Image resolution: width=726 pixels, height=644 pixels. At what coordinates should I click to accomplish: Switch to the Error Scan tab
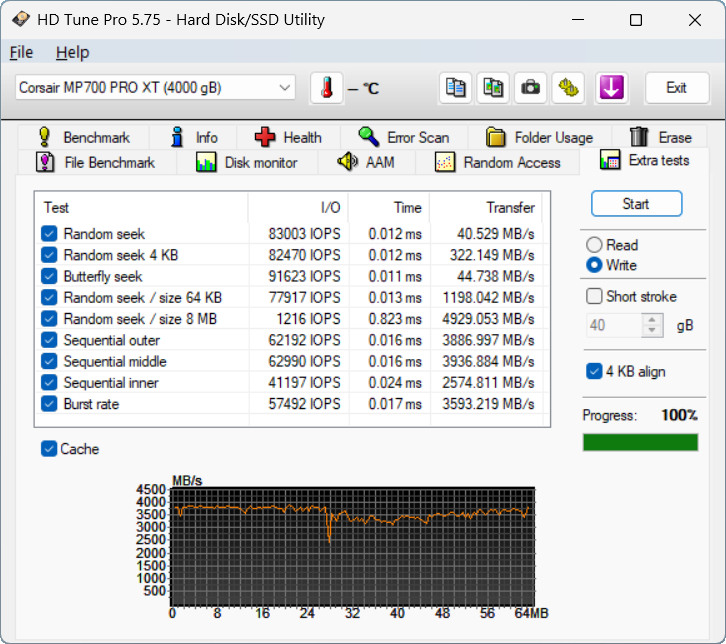click(404, 138)
